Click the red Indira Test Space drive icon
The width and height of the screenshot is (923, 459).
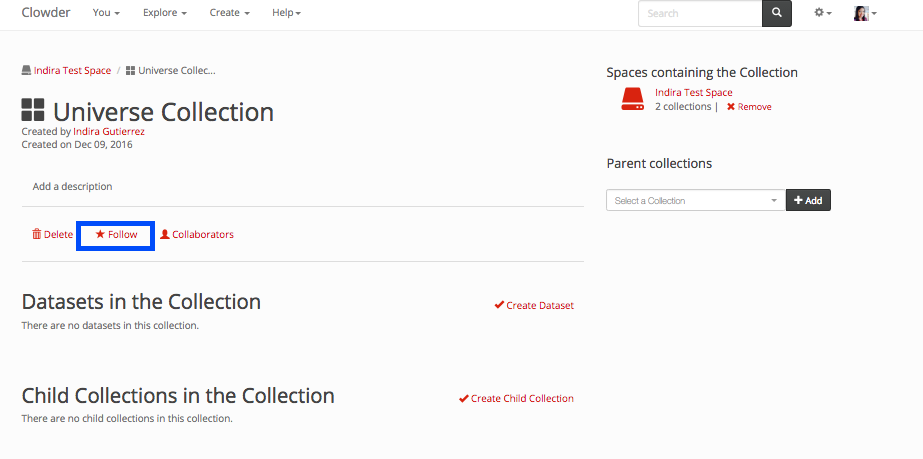pyautogui.click(x=632, y=99)
